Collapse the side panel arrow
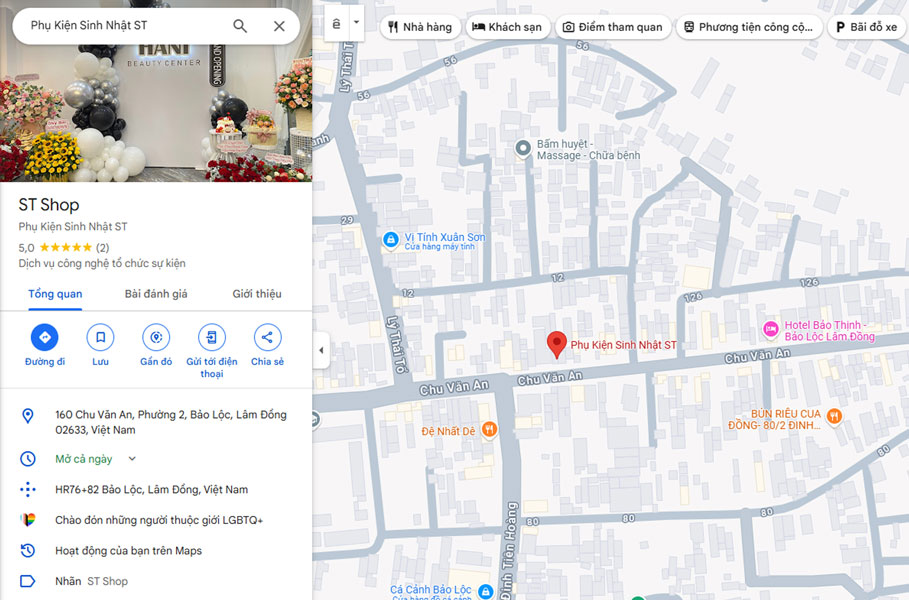The image size is (909, 600). (320, 350)
